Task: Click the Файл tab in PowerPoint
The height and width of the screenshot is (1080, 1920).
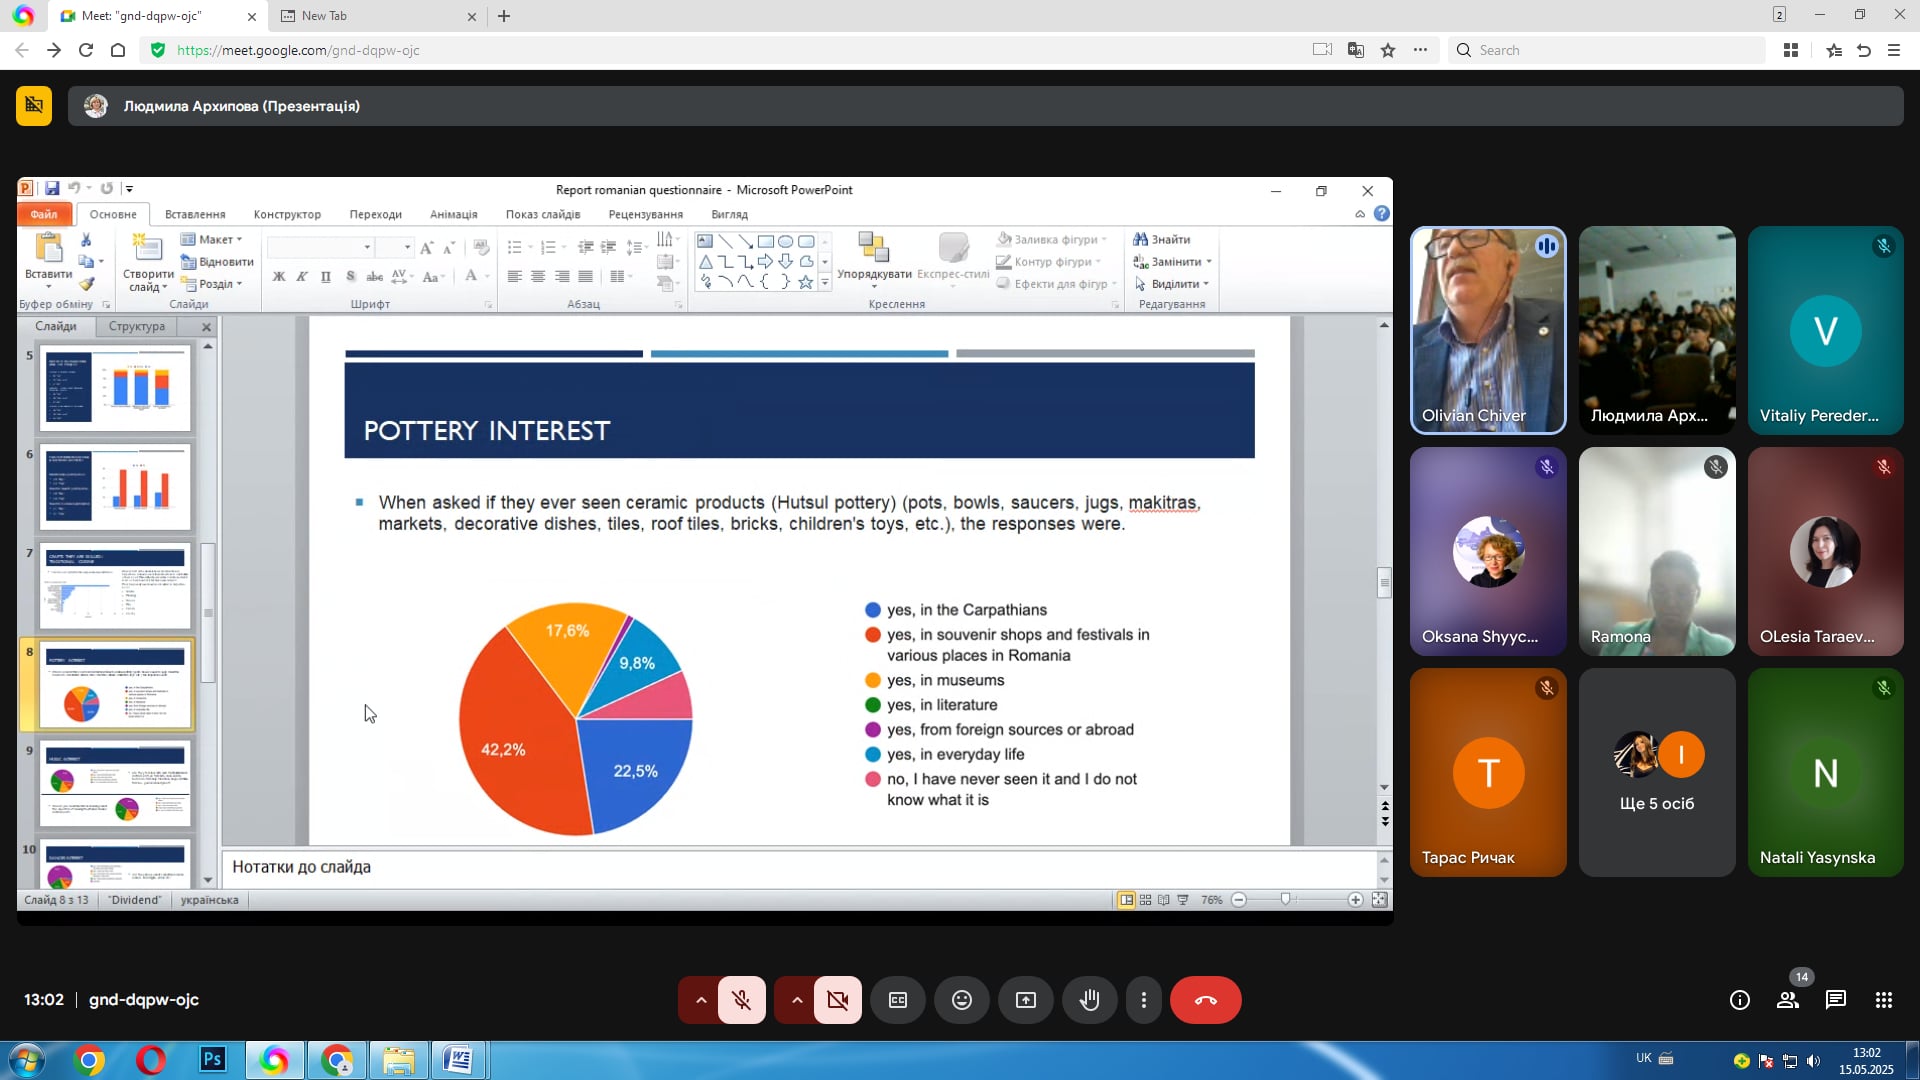Action: point(44,214)
